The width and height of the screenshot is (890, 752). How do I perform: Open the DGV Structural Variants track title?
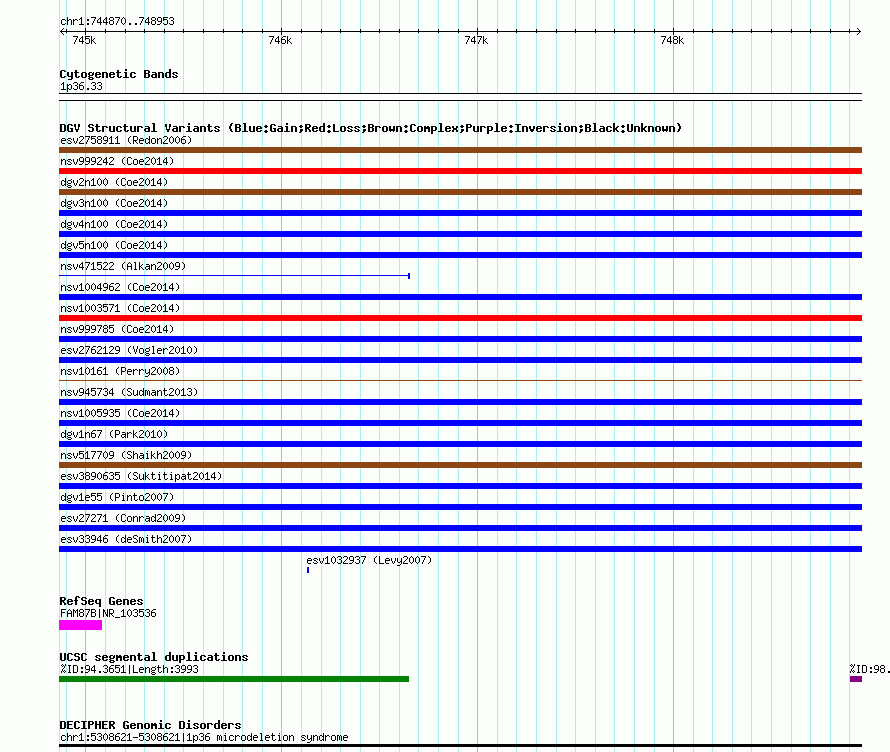(371, 128)
